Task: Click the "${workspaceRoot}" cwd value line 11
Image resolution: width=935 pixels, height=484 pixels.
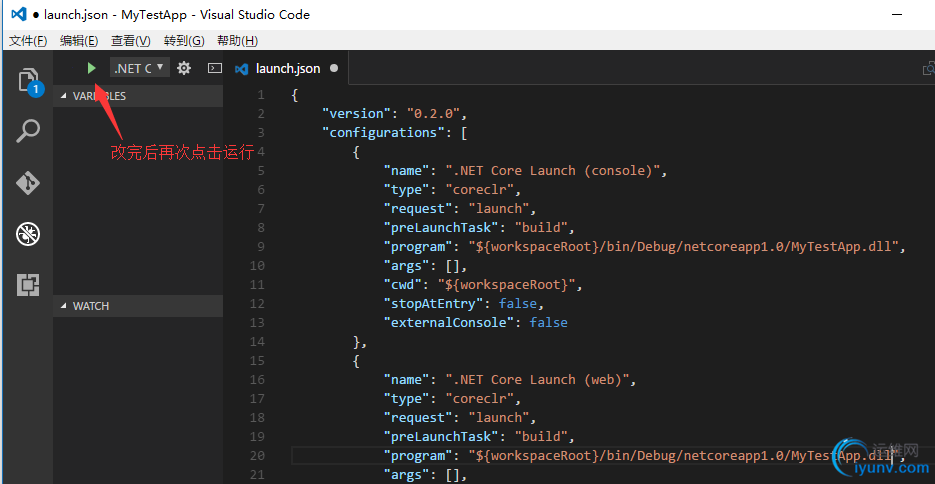Action: tap(507, 285)
